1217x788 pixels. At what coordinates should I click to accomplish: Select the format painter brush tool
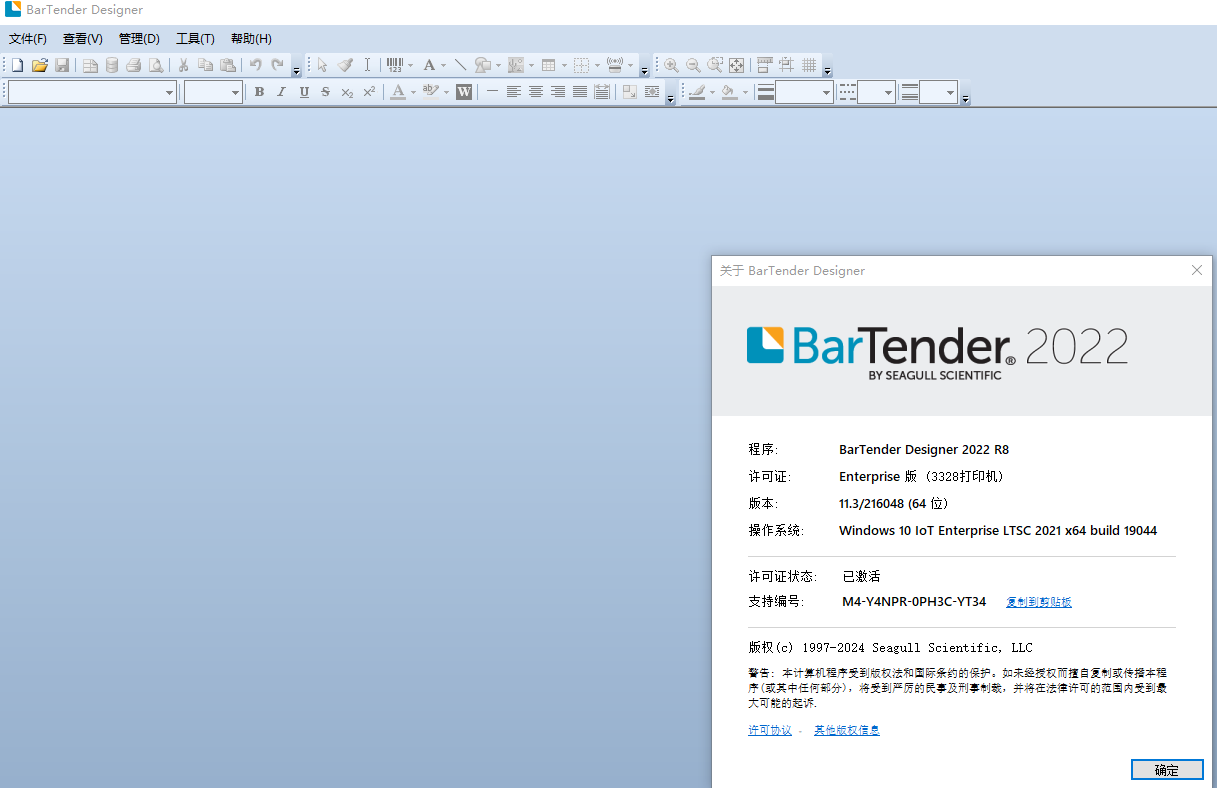pyautogui.click(x=345, y=65)
